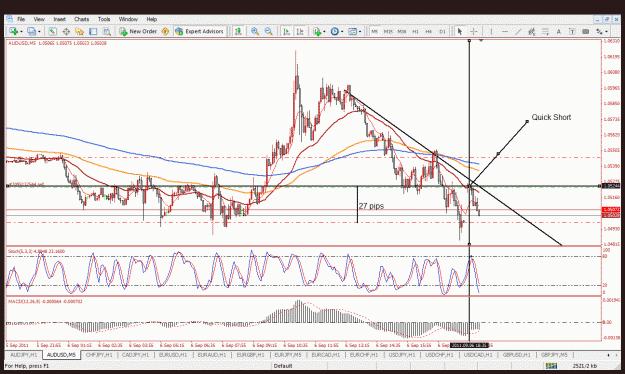Select the Crosshair tool

pyautogui.click(x=474, y=31)
